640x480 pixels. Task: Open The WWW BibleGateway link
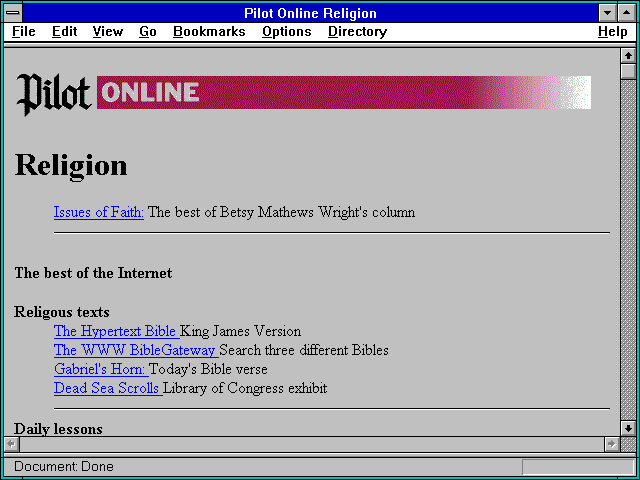pos(136,350)
